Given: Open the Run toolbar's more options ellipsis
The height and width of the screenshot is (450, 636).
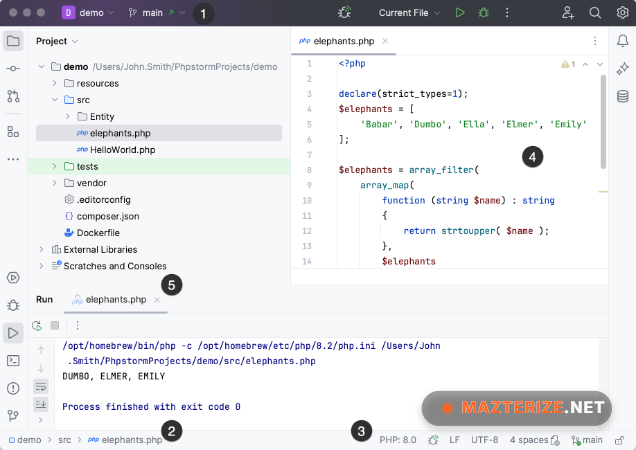Looking at the screenshot, I should tap(77, 325).
